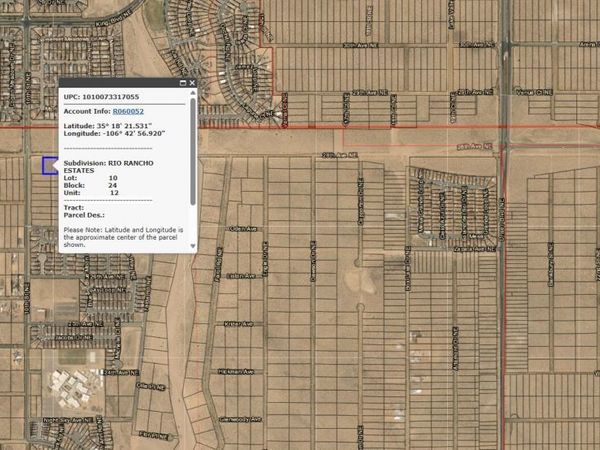The height and width of the screenshot is (450, 600).
Task: Click the Hickman Ave street label
Action: pyautogui.click(x=236, y=372)
